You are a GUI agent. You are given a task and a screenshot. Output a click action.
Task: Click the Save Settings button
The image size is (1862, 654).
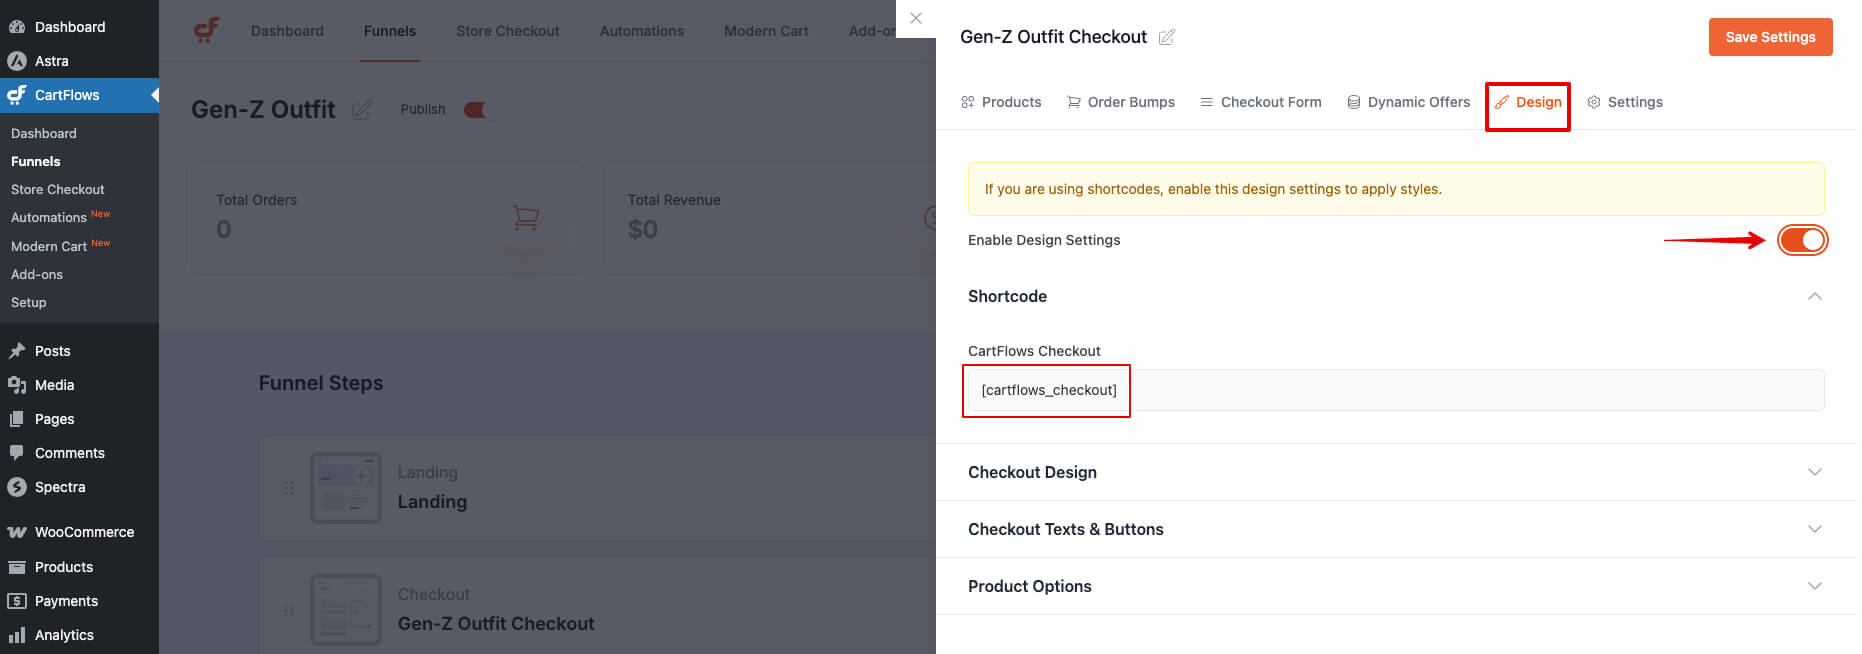click(x=1770, y=37)
